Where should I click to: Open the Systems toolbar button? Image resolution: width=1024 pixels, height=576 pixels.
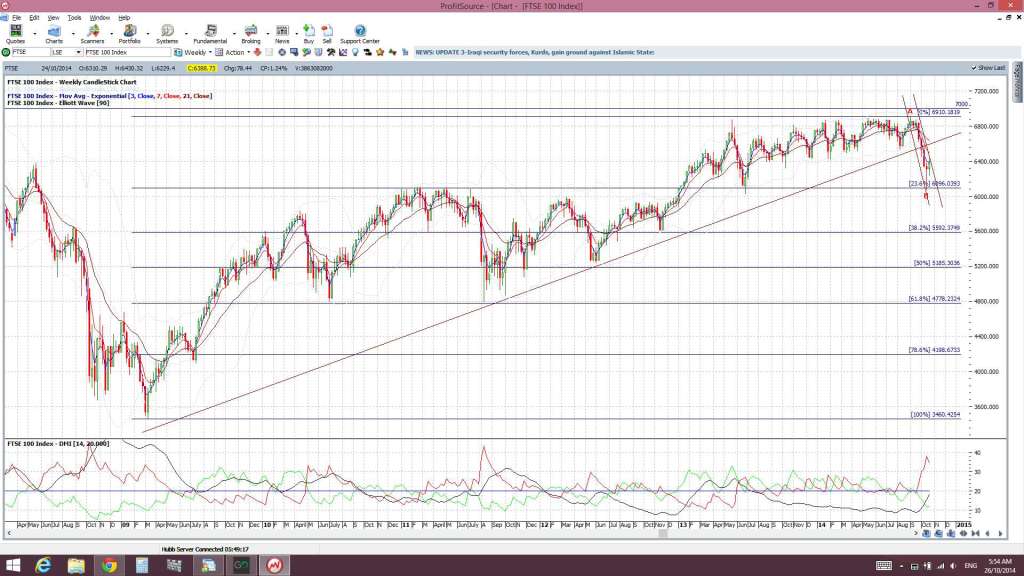167,34
